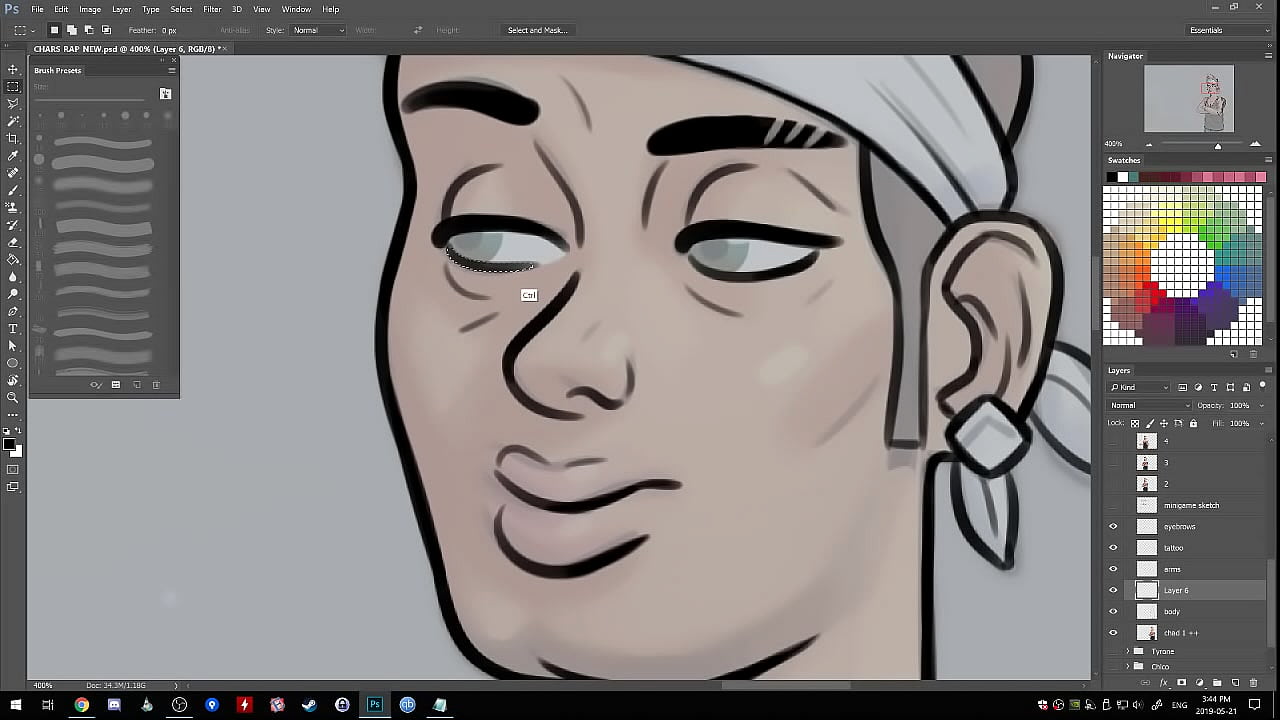Select the Brush tool in toolbar

13,190
